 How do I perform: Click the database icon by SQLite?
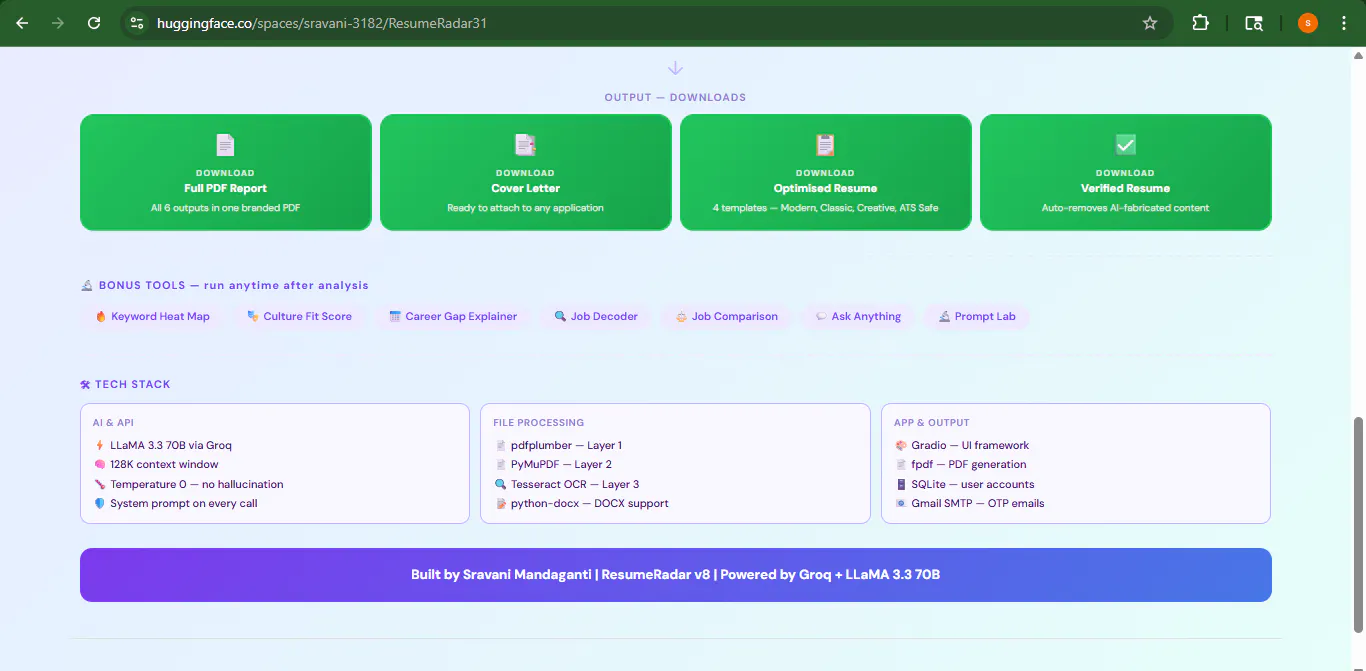click(x=901, y=484)
